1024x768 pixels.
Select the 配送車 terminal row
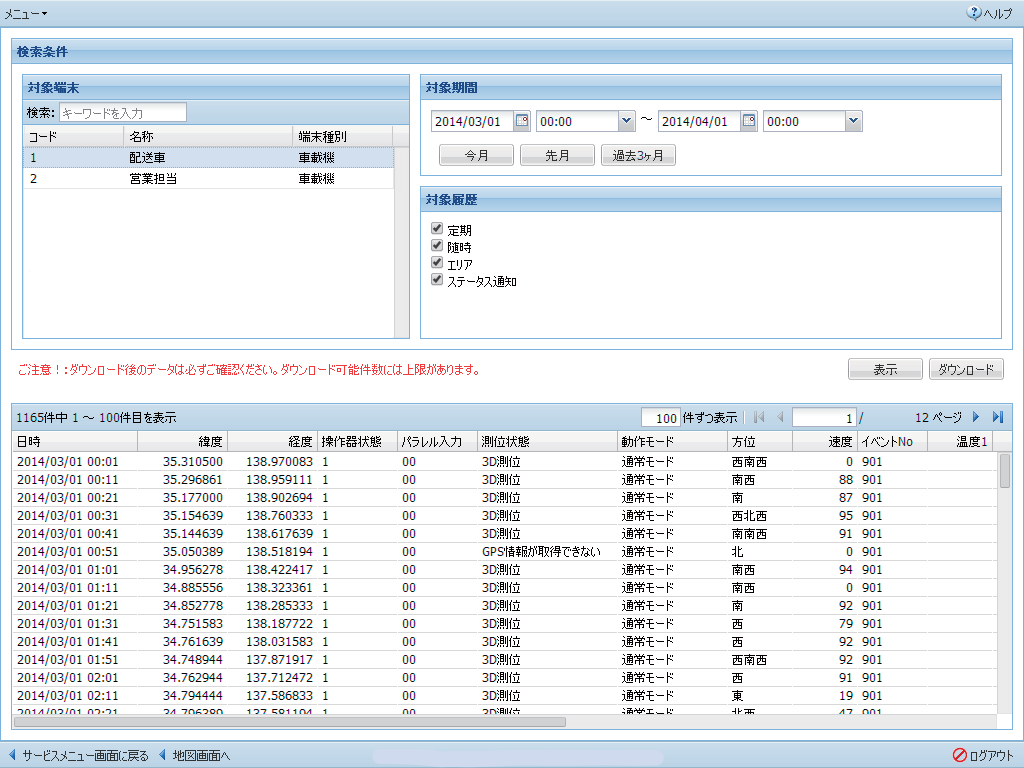[208, 157]
